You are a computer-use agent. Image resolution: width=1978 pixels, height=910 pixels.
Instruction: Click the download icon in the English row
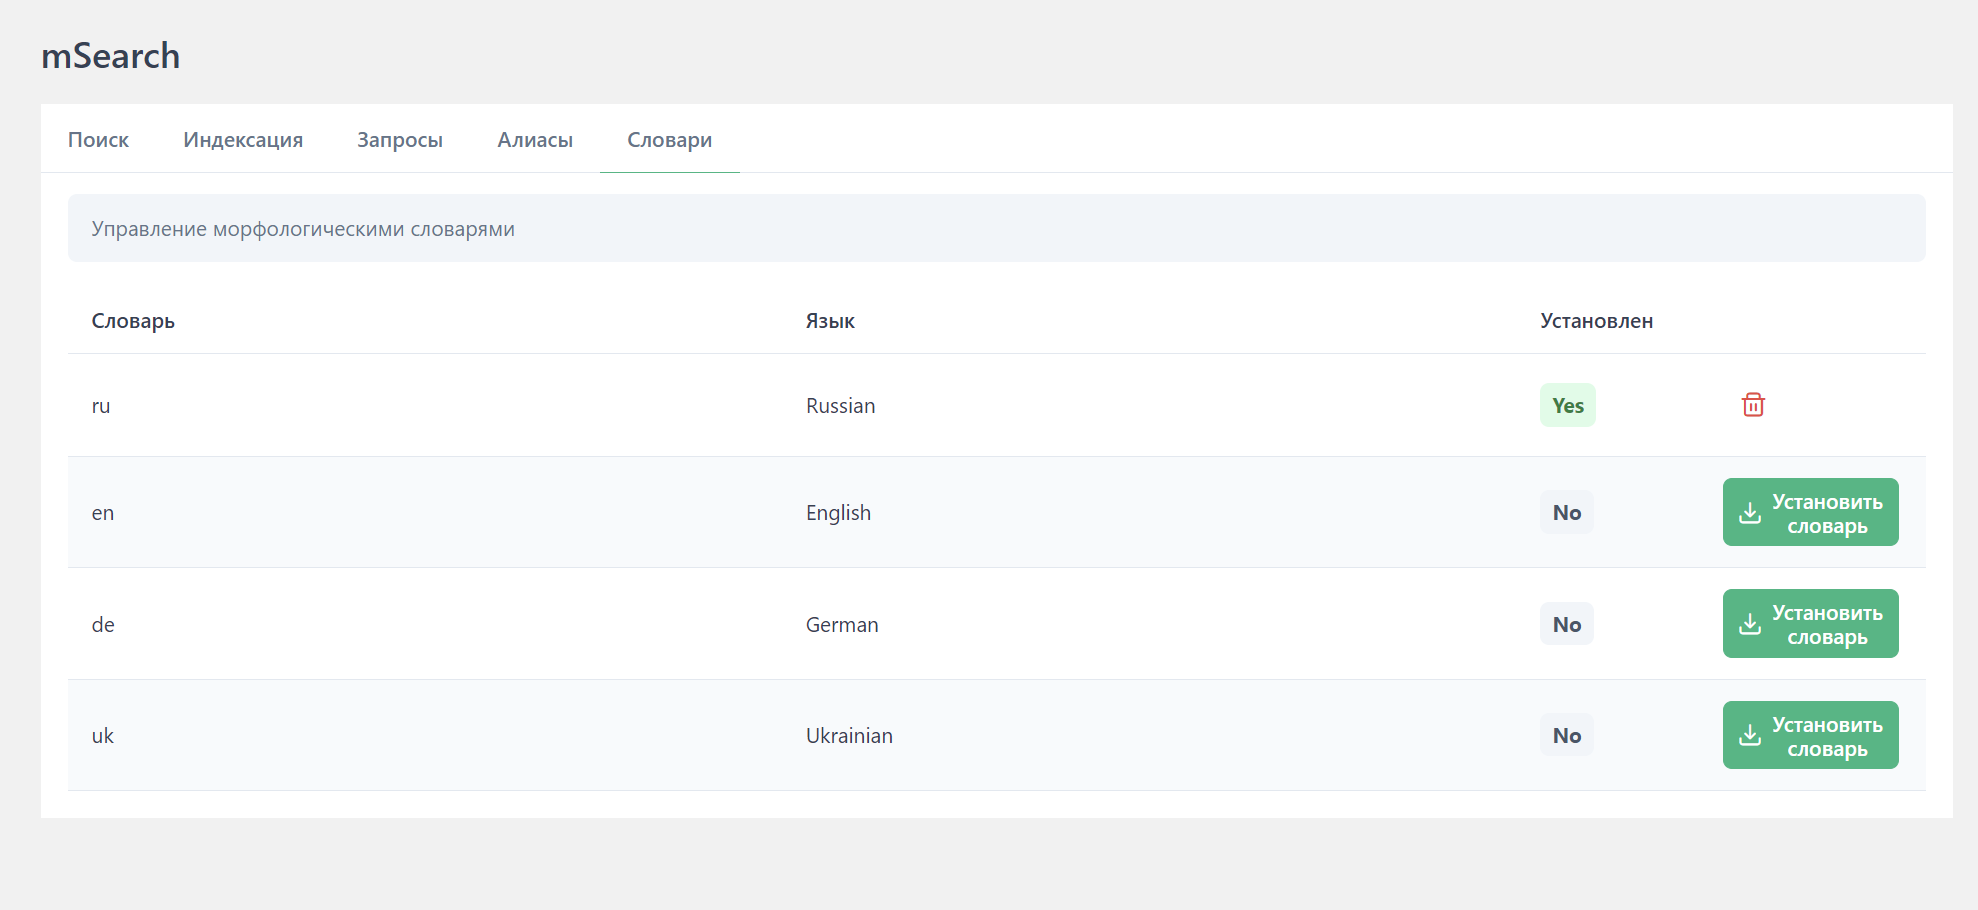tap(1750, 513)
